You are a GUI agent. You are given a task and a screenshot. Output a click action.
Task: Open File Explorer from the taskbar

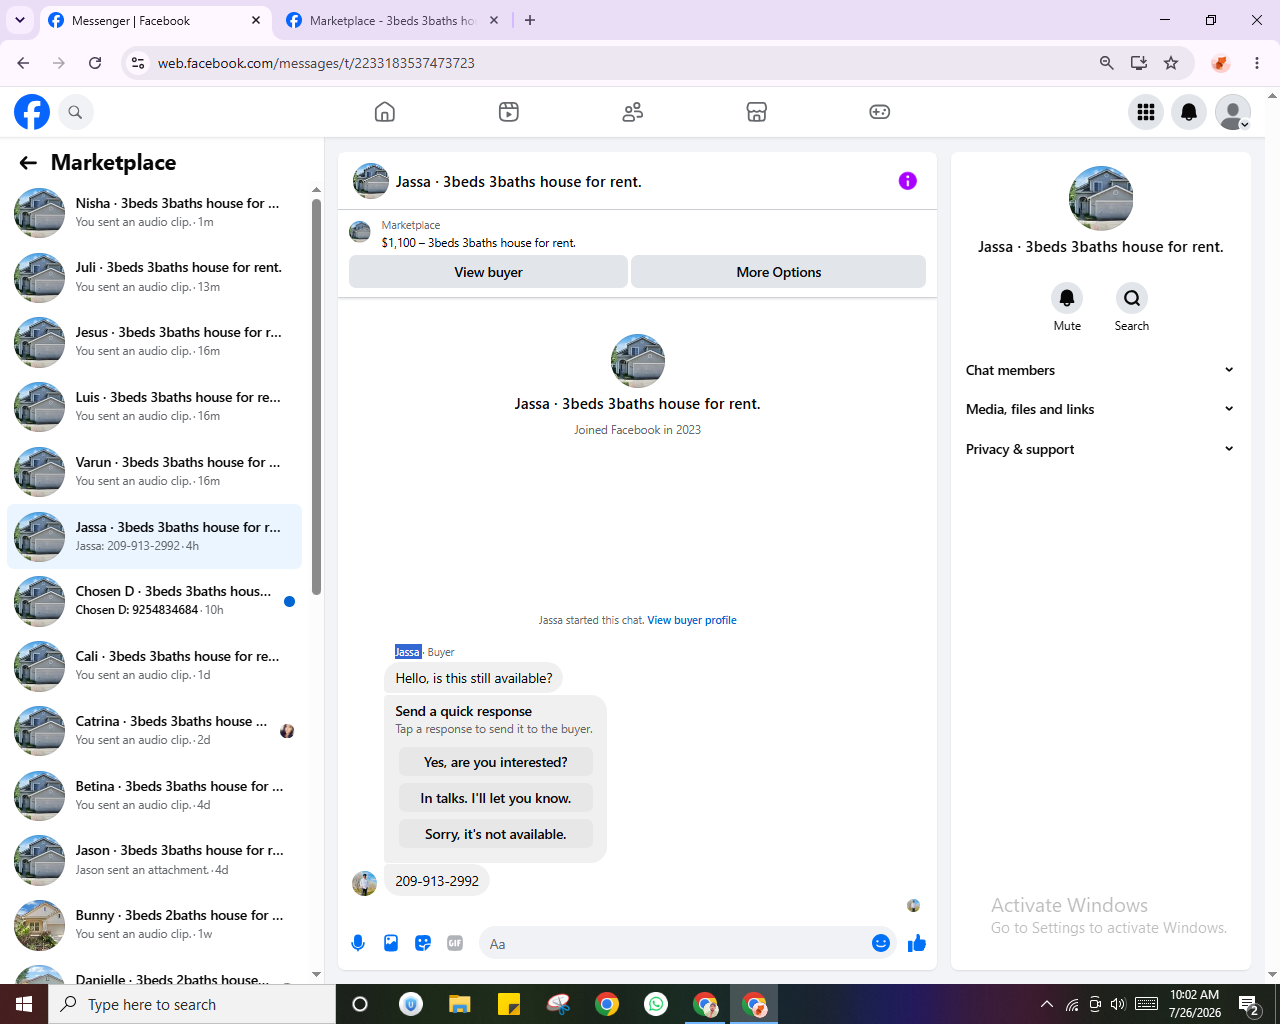(x=460, y=1004)
